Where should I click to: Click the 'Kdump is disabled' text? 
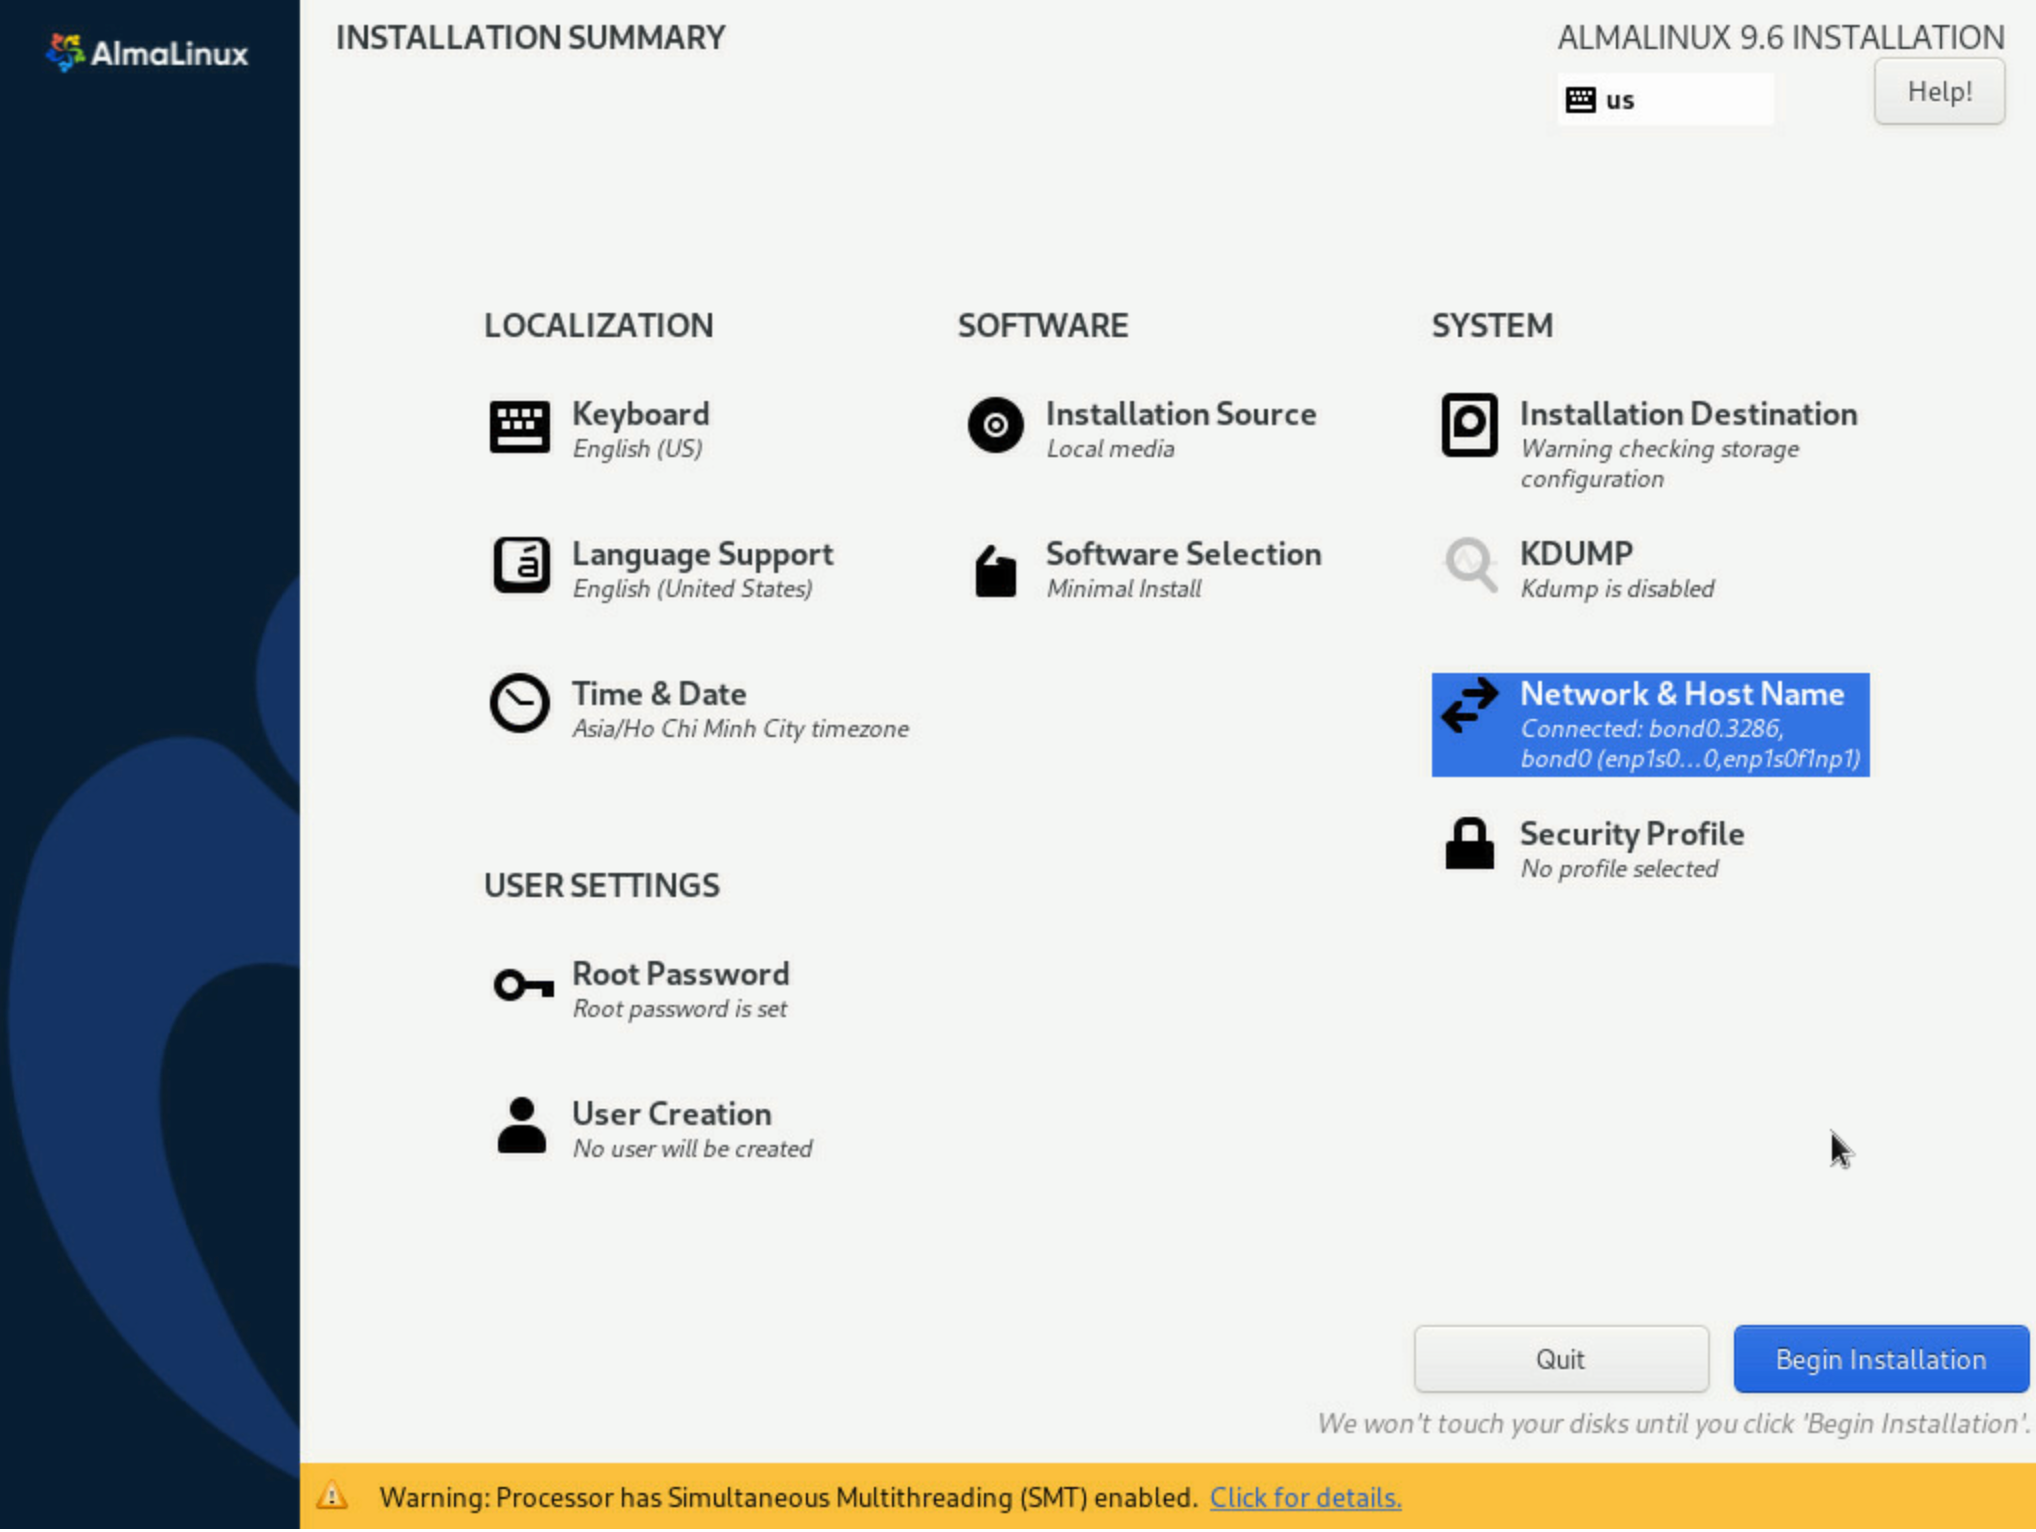[1617, 589]
